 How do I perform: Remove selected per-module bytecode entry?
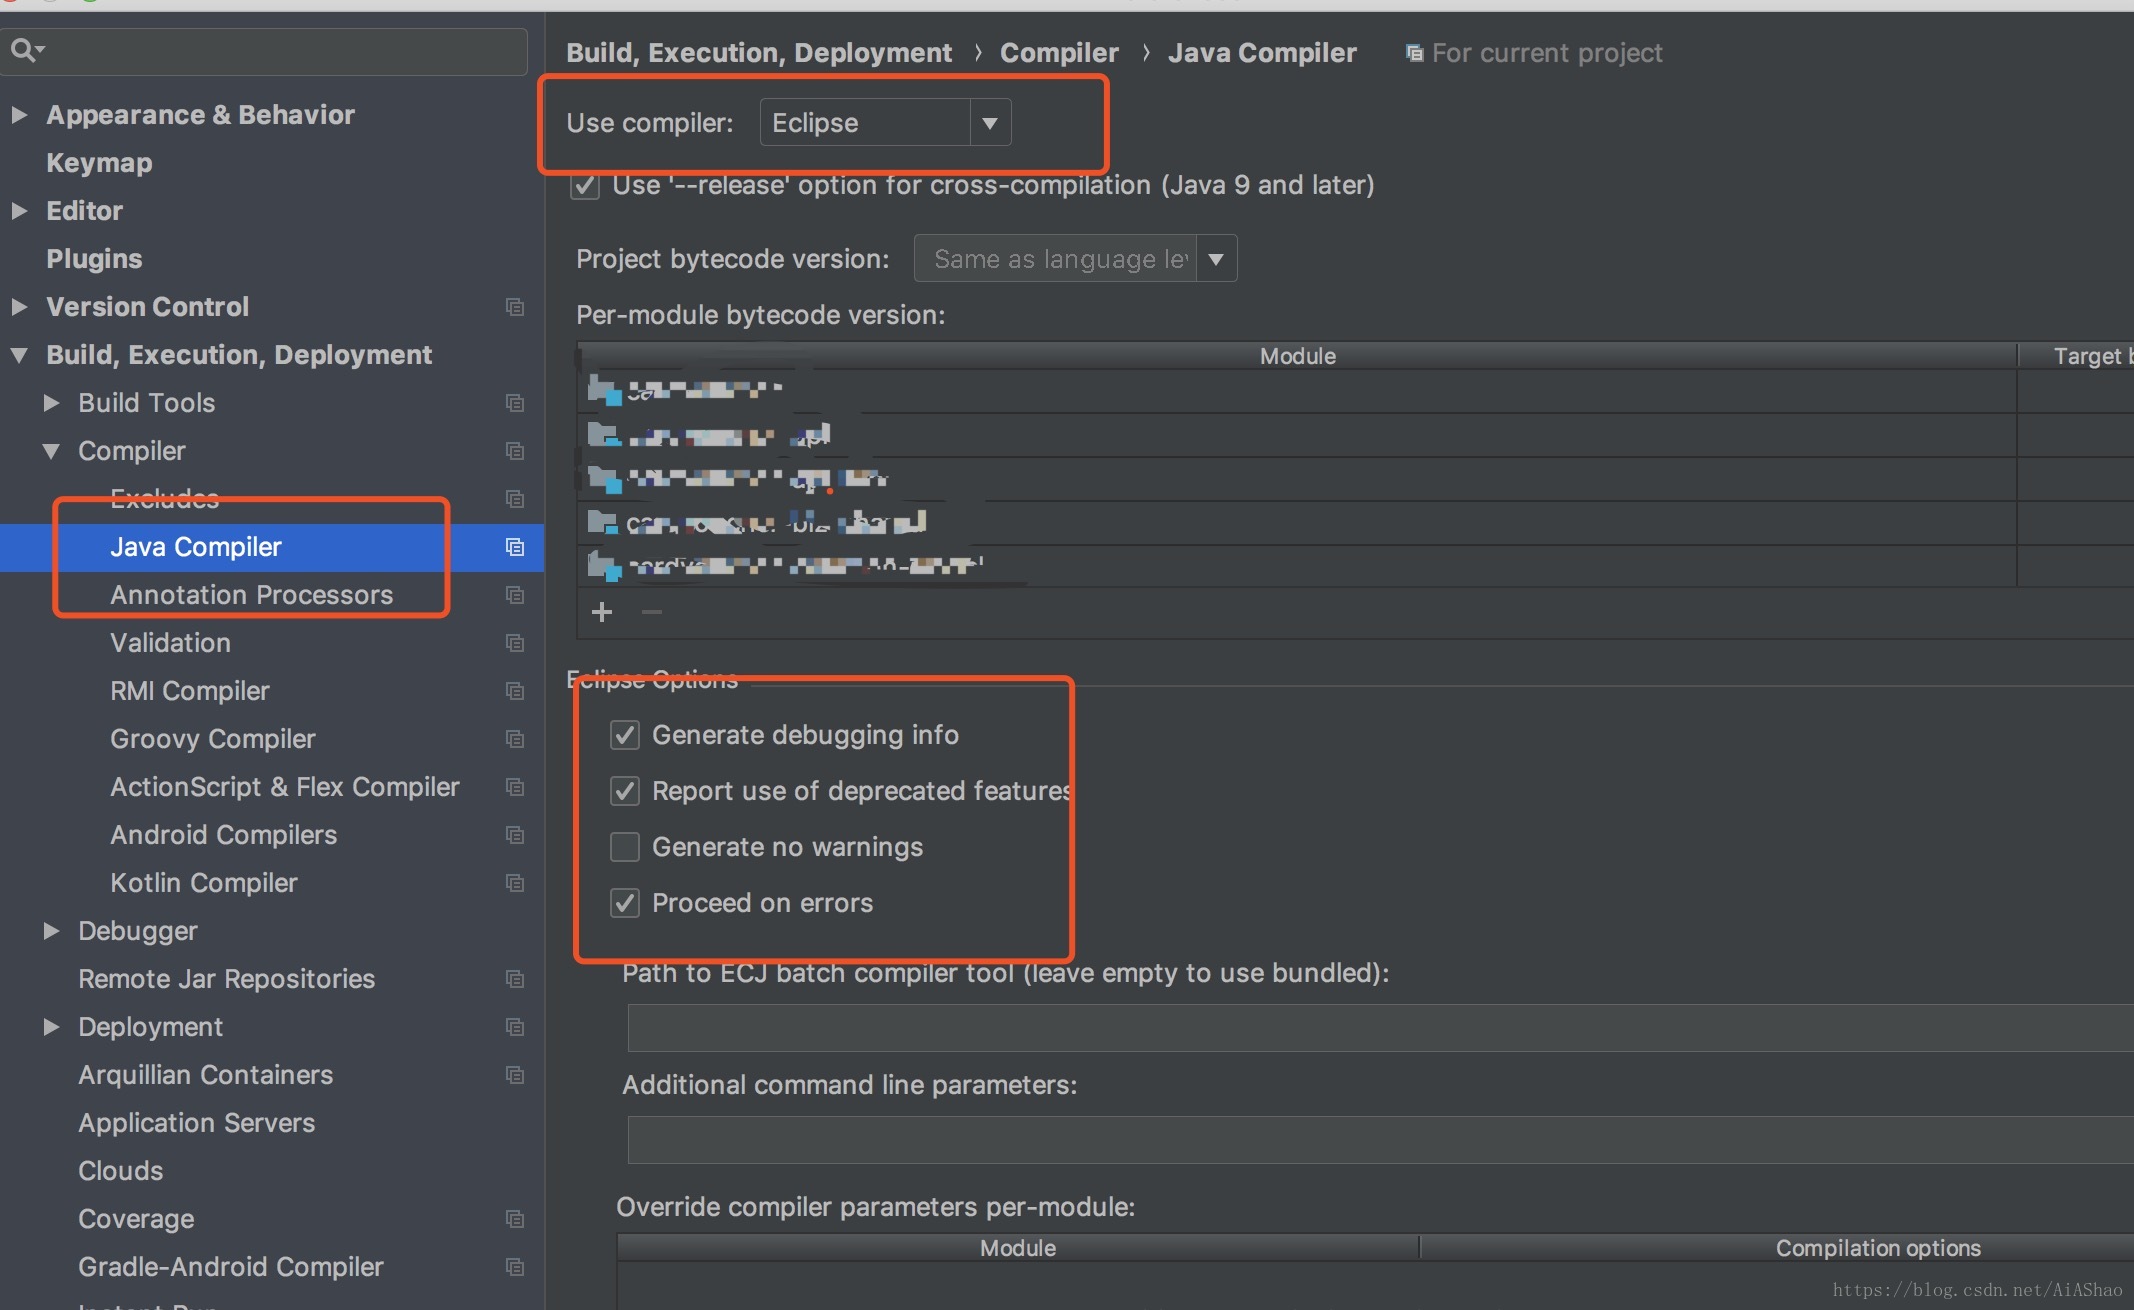click(652, 612)
